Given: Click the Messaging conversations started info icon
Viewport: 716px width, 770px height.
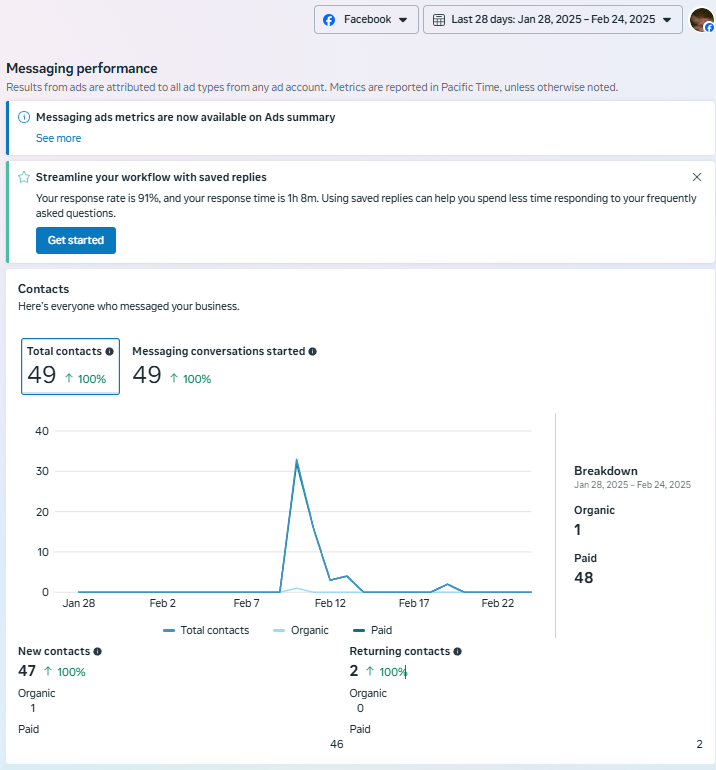Looking at the screenshot, I should pos(313,352).
